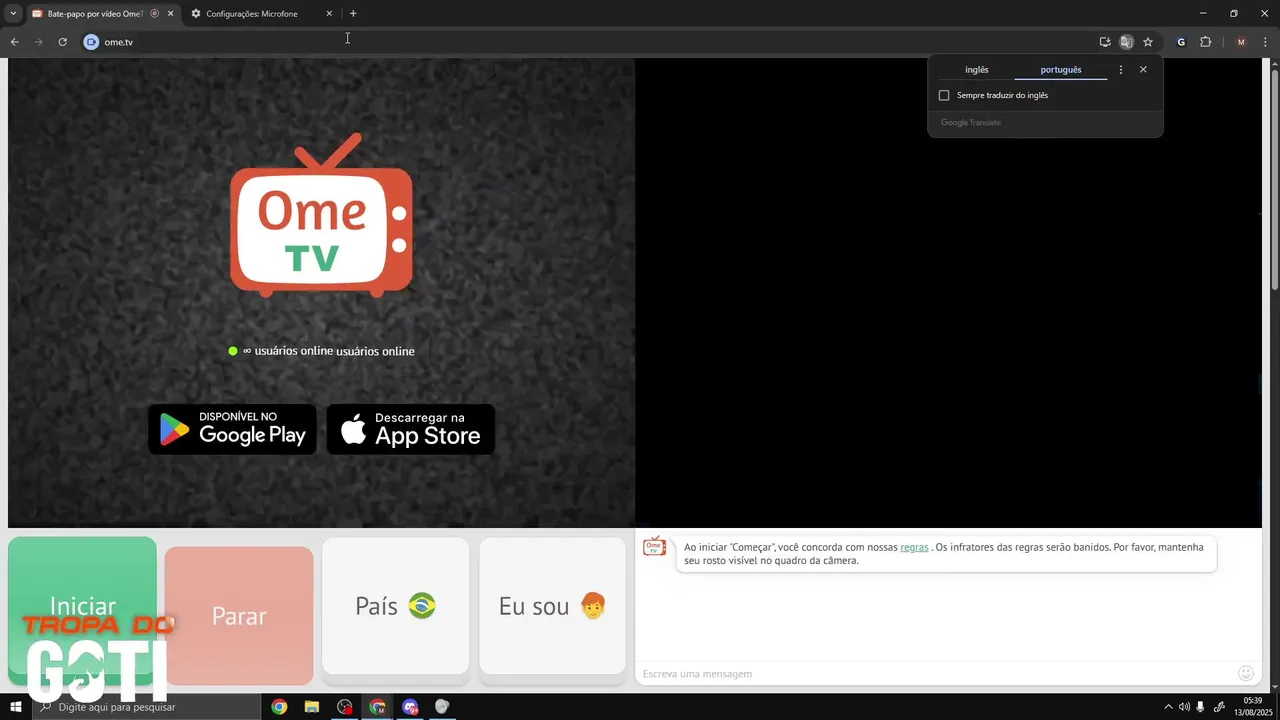Open Windows Start menu
1280x720 pixels.
click(15, 707)
